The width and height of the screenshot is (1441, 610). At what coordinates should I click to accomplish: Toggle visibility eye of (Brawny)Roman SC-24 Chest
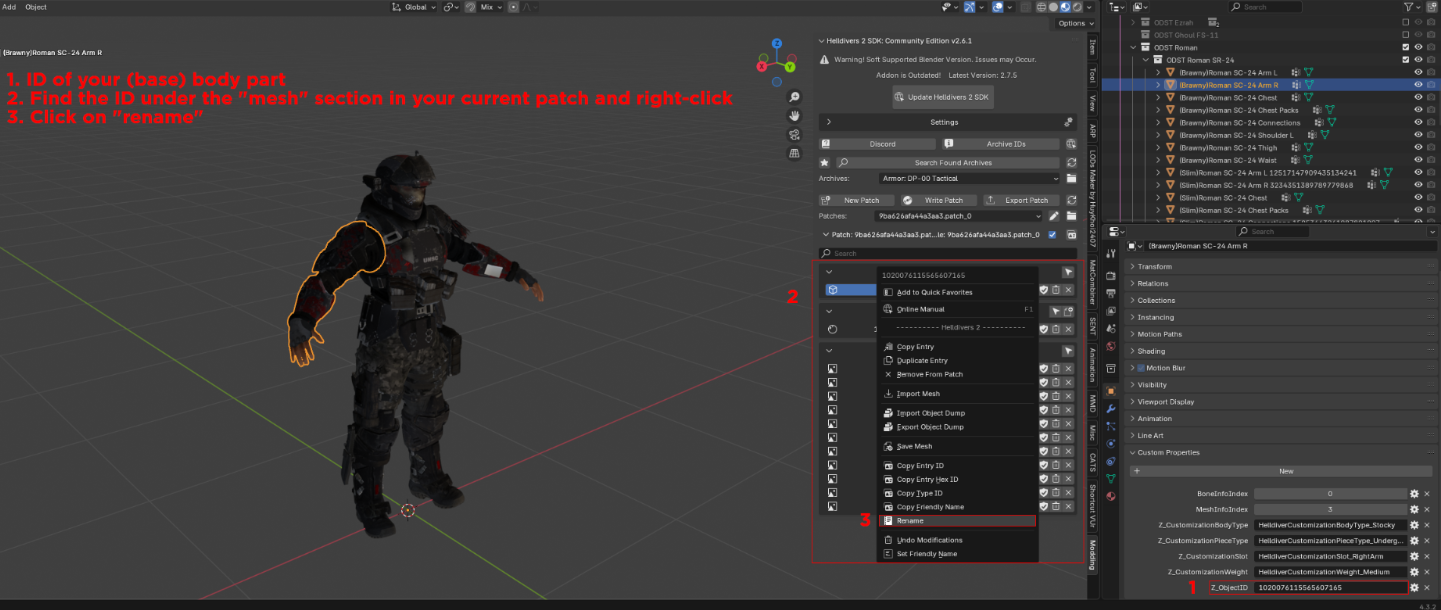click(x=1418, y=98)
